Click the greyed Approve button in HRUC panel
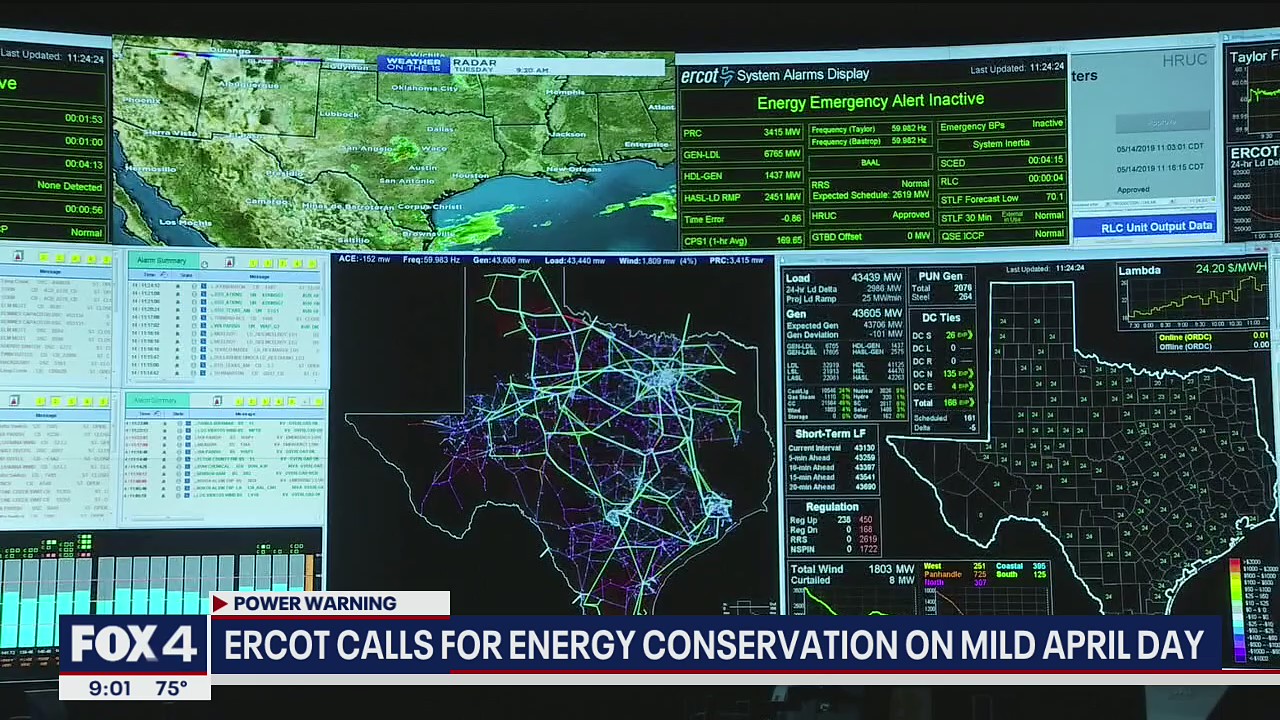Viewport: 1280px width, 720px height. click(1163, 122)
